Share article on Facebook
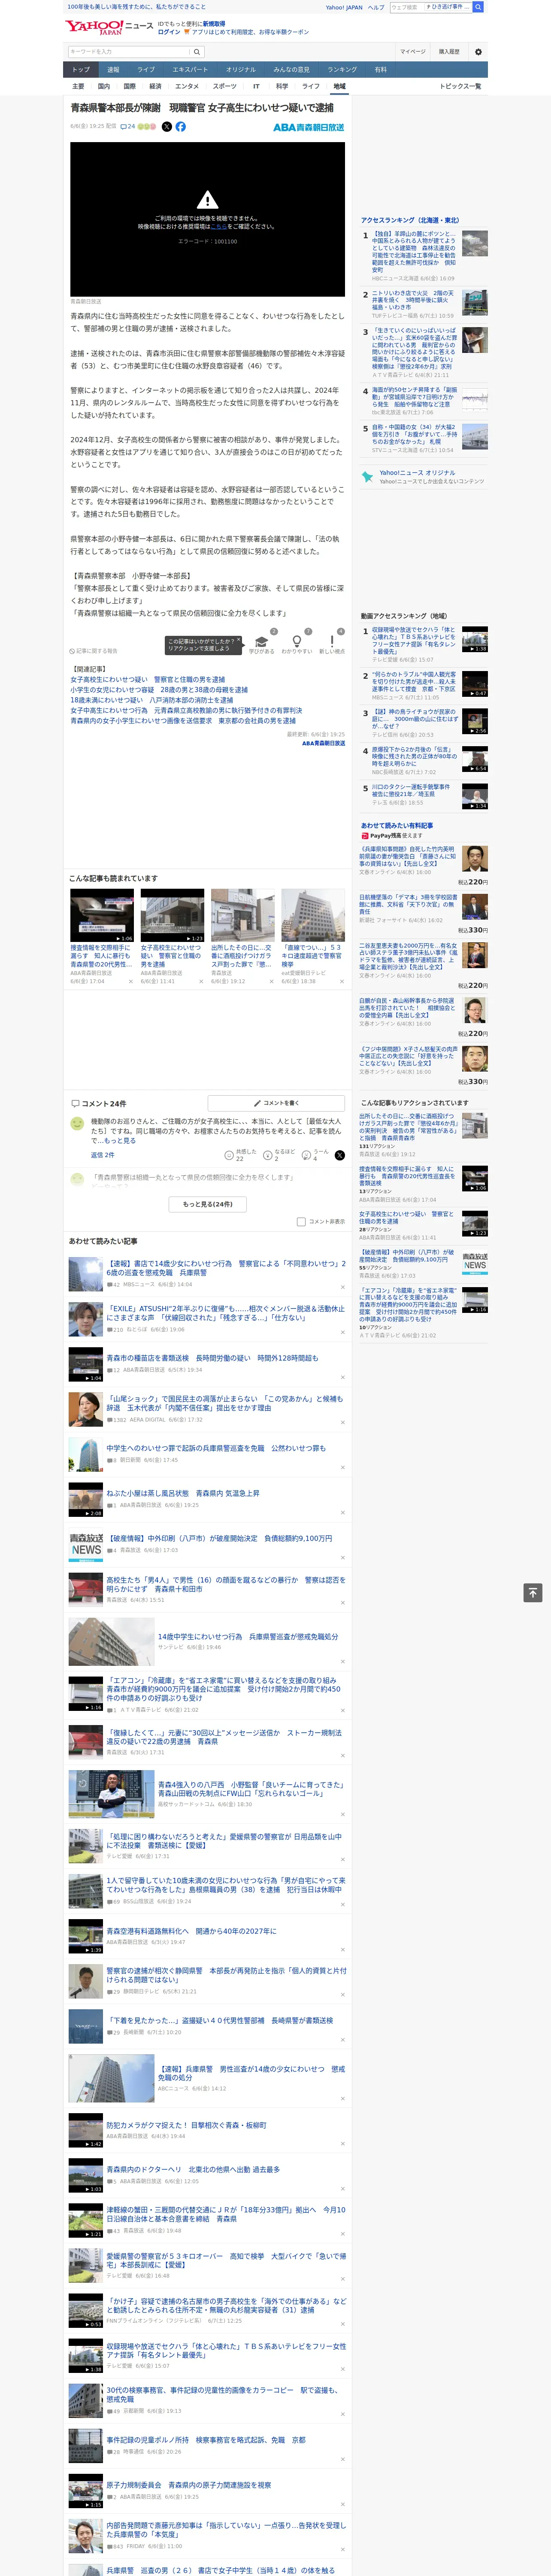Viewport: 551px width, 2576px height. [x=181, y=127]
